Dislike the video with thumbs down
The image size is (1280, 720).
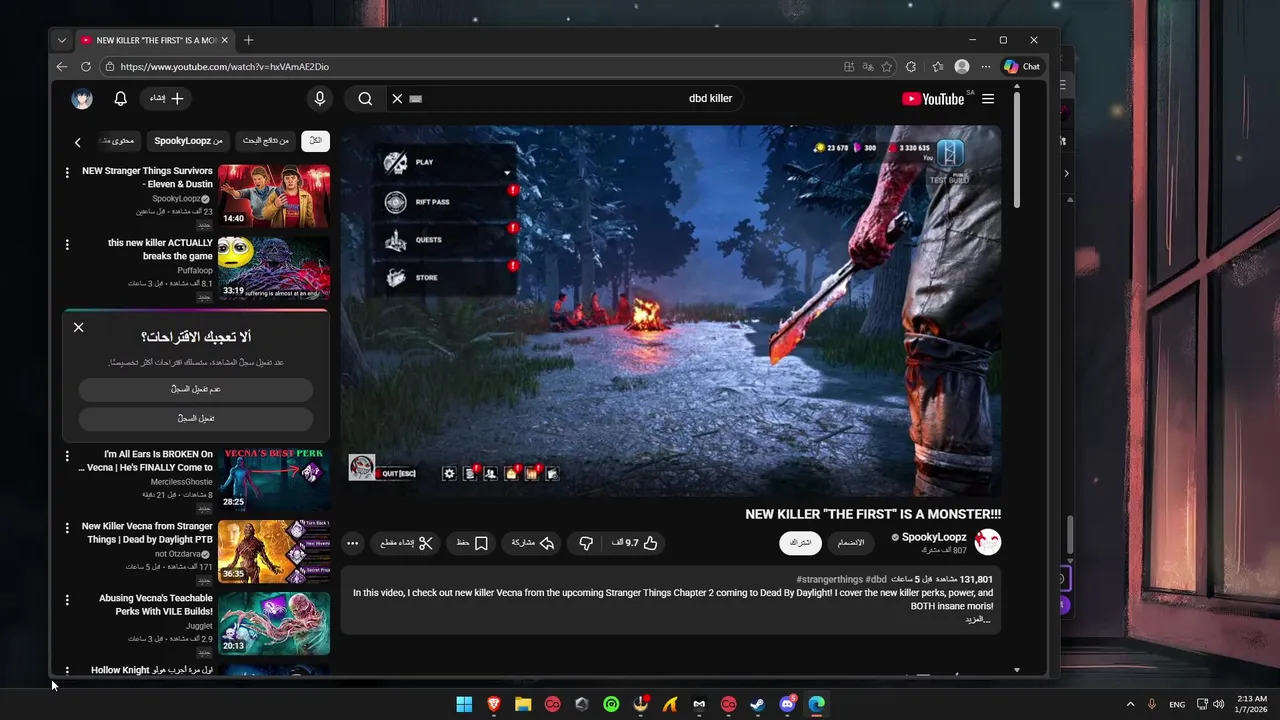[x=586, y=543]
